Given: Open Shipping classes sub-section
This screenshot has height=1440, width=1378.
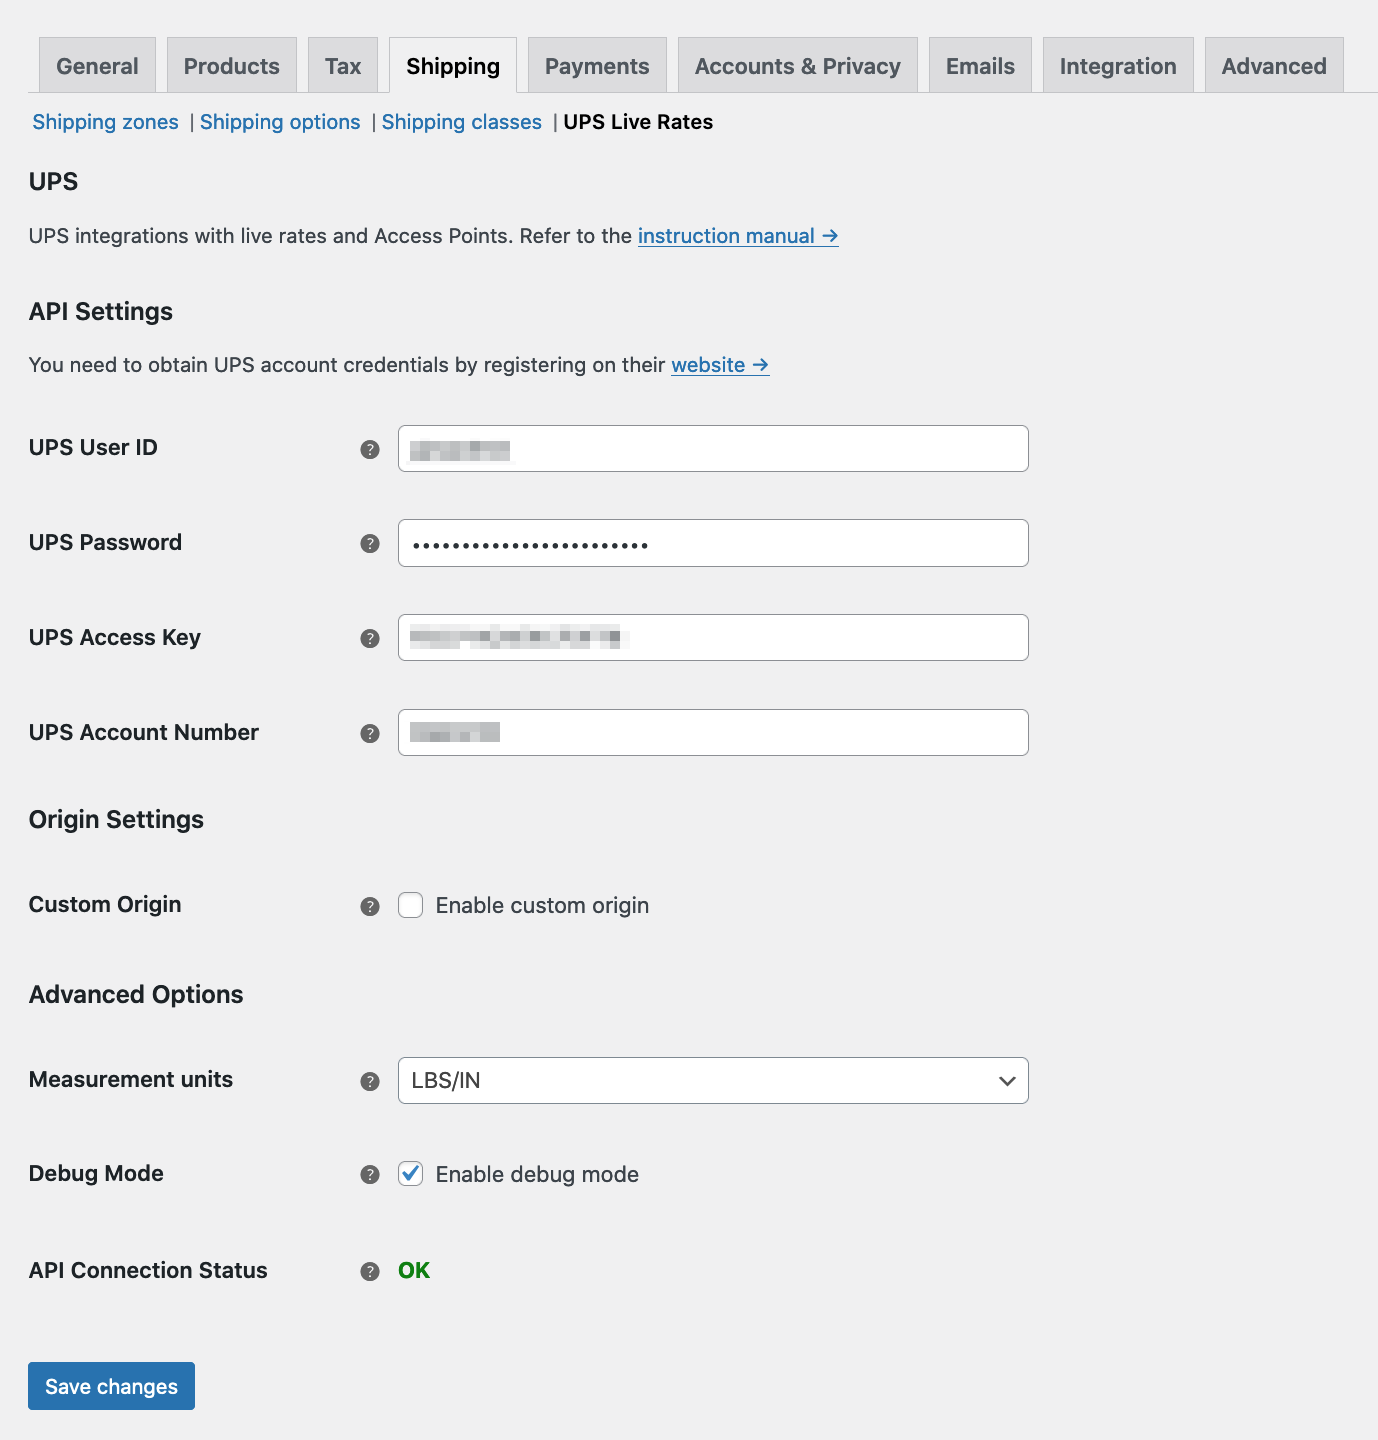Looking at the screenshot, I should click(462, 122).
